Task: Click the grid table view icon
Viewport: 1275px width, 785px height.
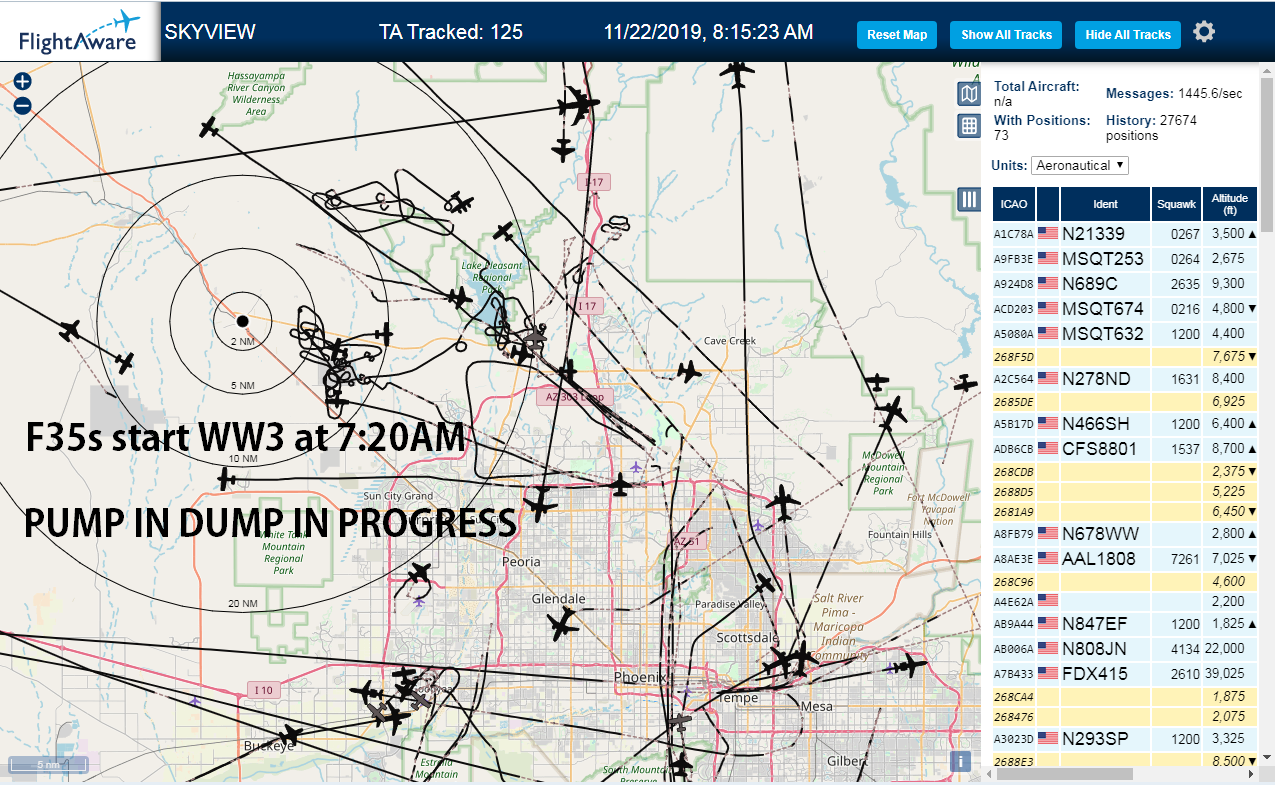Action: pyautogui.click(x=968, y=125)
